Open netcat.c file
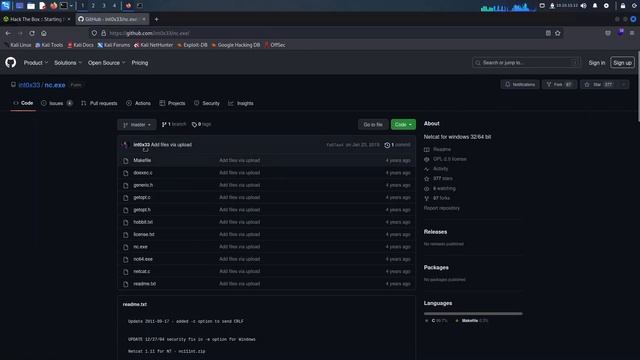Screen dimensions: 640x360 click(x=142, y=271)
